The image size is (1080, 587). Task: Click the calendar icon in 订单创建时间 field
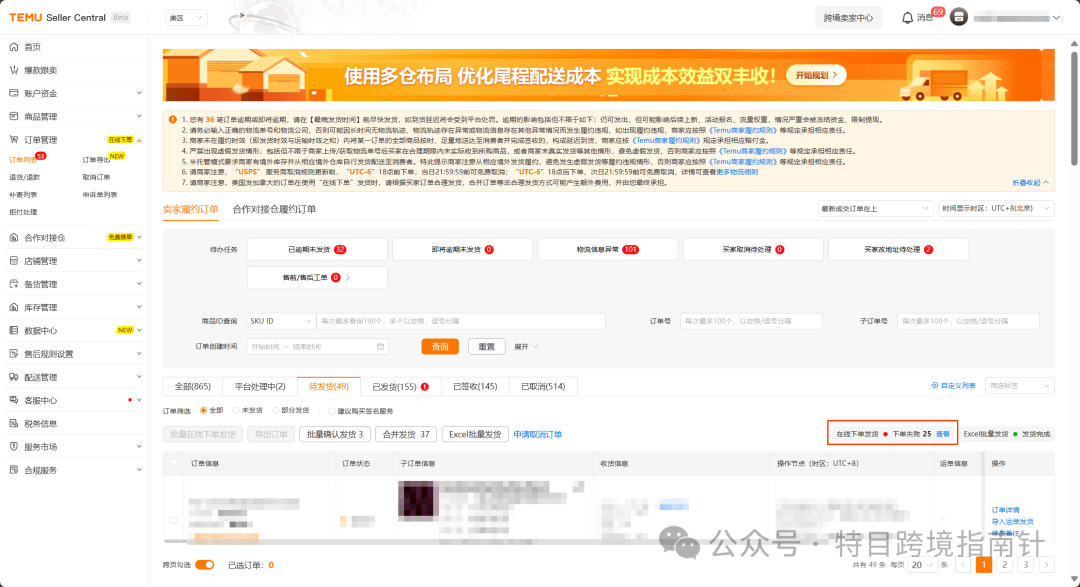380,347
